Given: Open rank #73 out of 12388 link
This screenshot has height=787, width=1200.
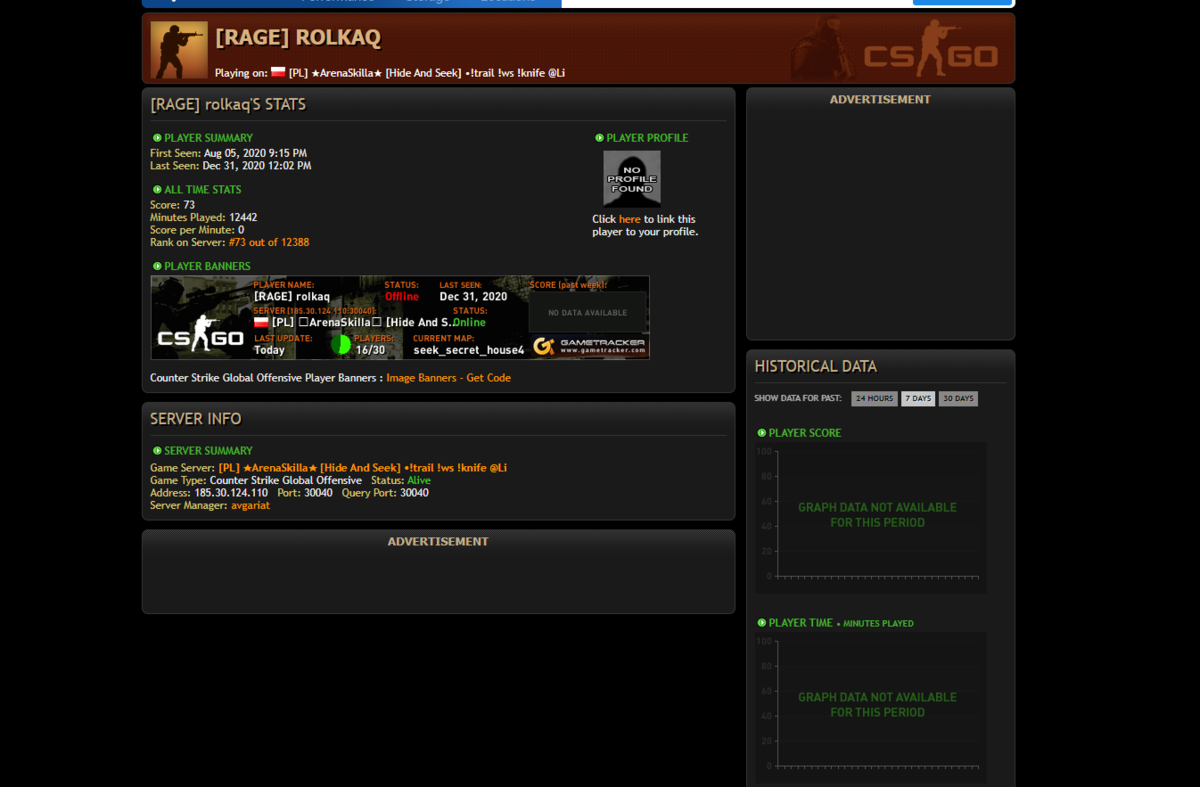Looking at the screenshot, I should (x=269, y=242).
